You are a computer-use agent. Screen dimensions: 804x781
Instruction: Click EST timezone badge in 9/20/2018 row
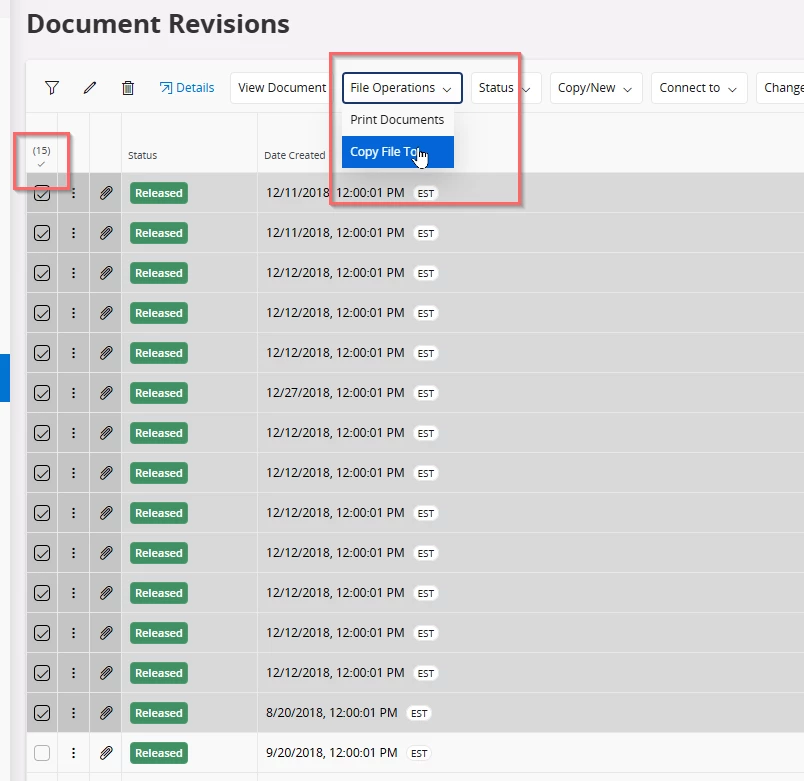tap(419, 753)
